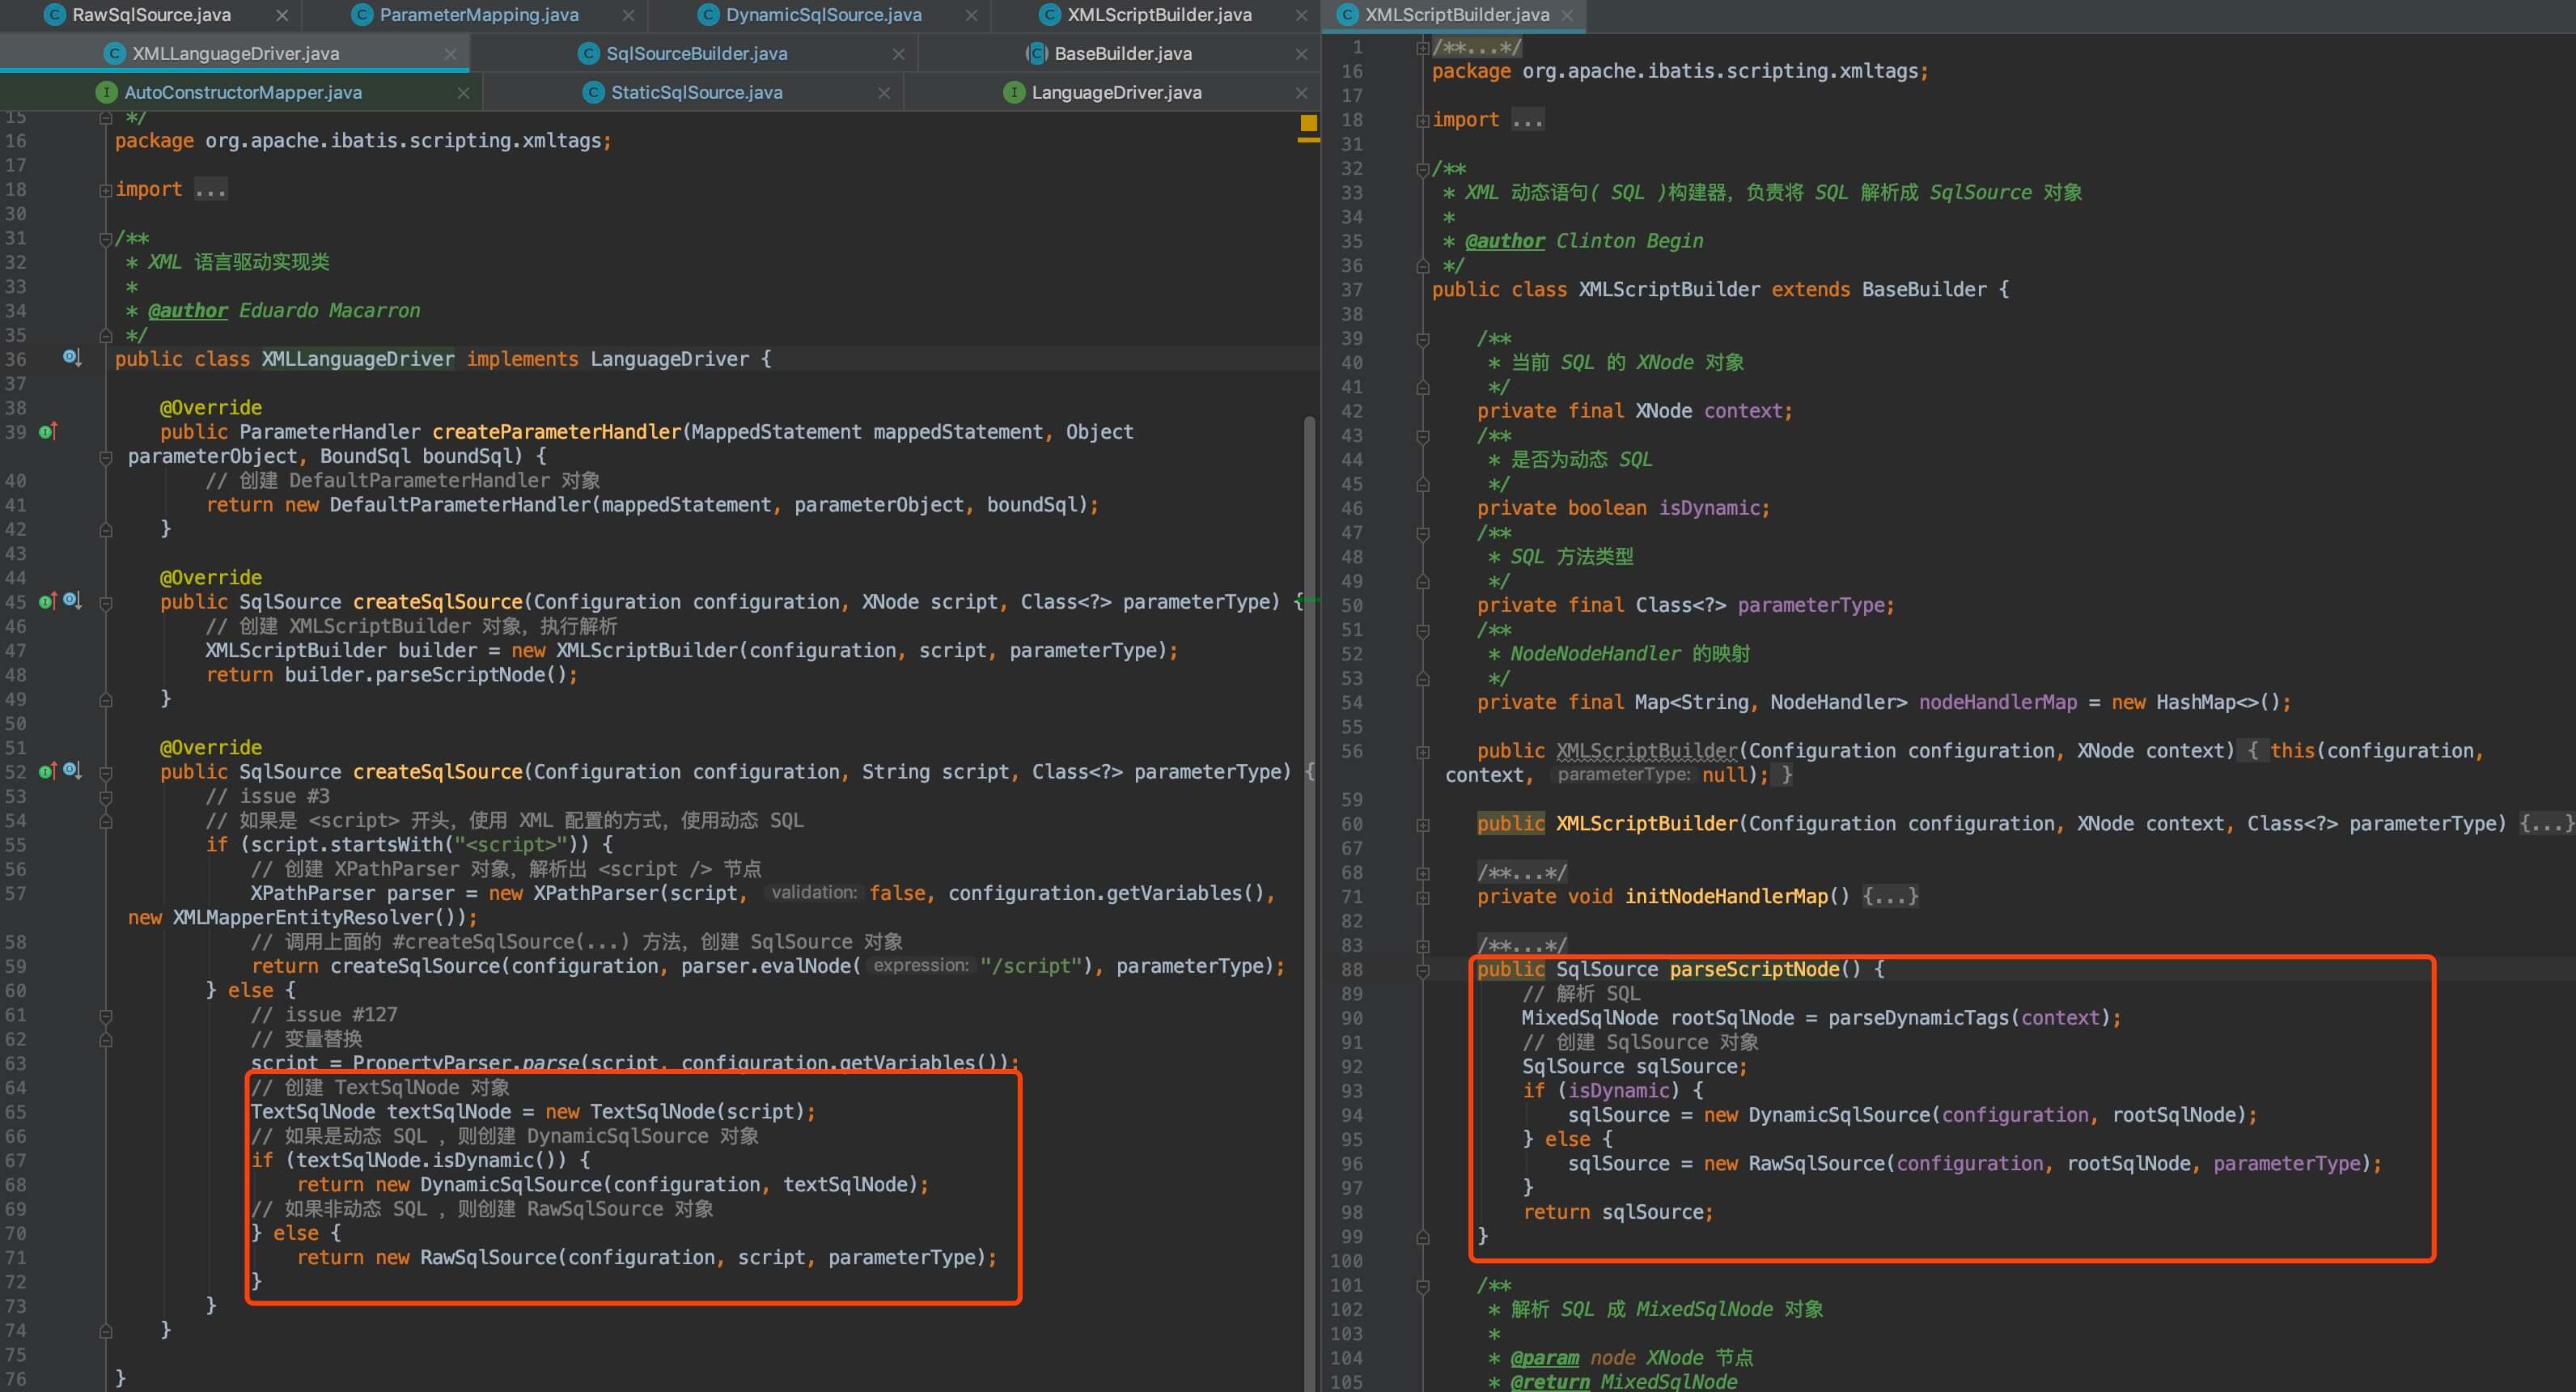The width and height of the screenshot is (2576, 1392).
Task: Collapse the XMLLanguageDriver class Javadoc at line 31
Action: [x=105, y=239]
